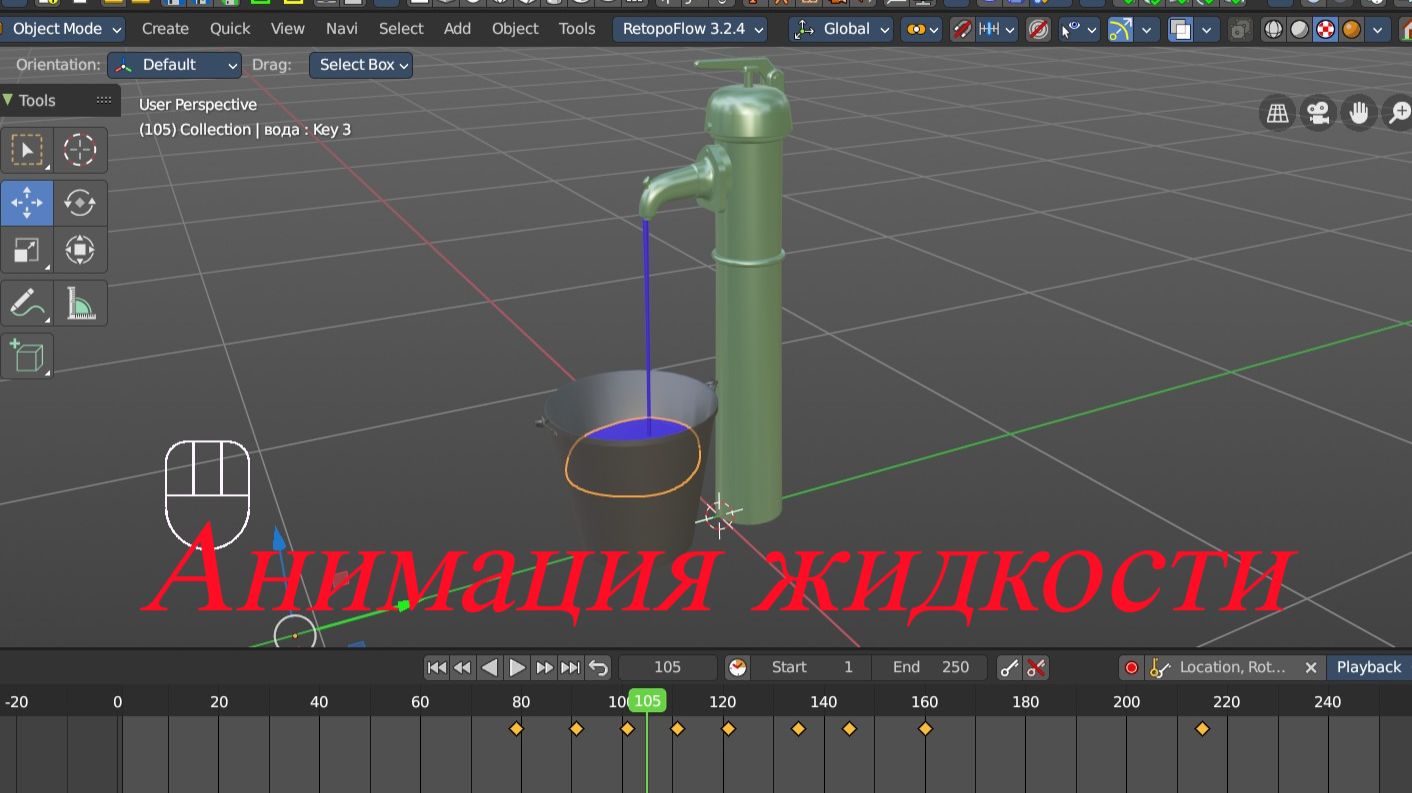The height and width of the screenshot is (793, 1412).
Task: Select the Add Cube tool
Action: pyautogui.click(x=27, y=356)
